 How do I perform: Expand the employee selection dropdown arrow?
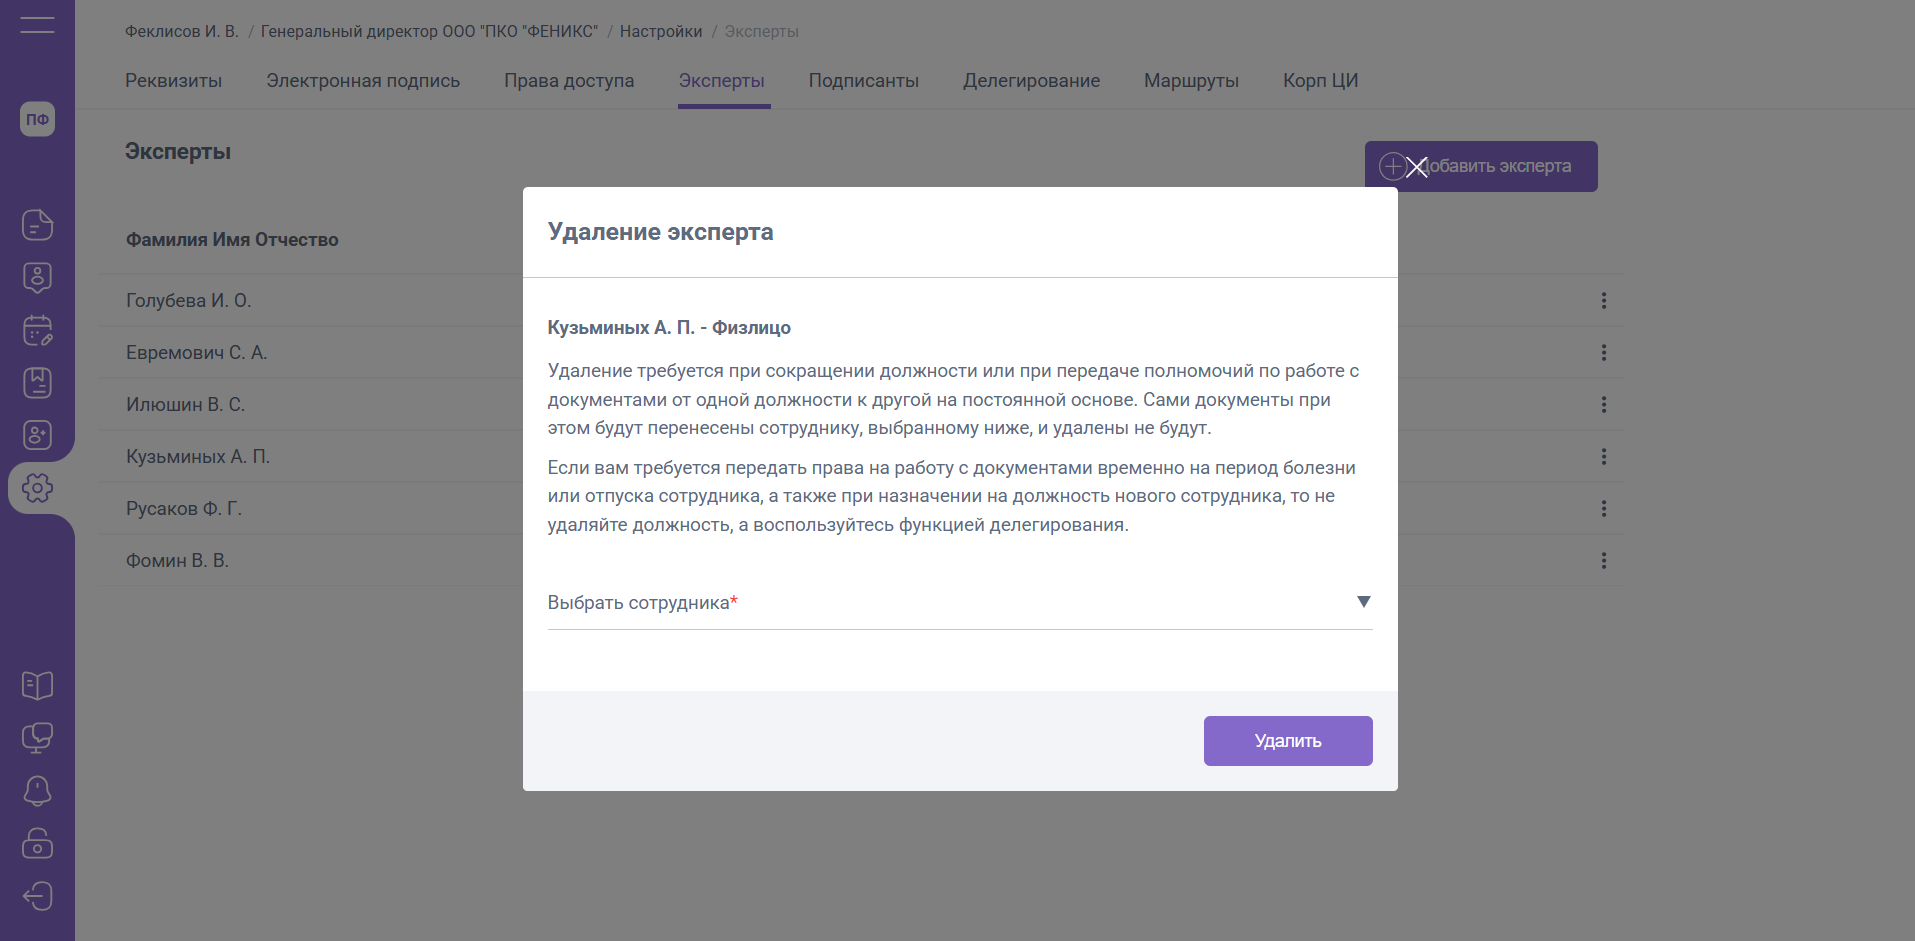tap(1363, 602)
